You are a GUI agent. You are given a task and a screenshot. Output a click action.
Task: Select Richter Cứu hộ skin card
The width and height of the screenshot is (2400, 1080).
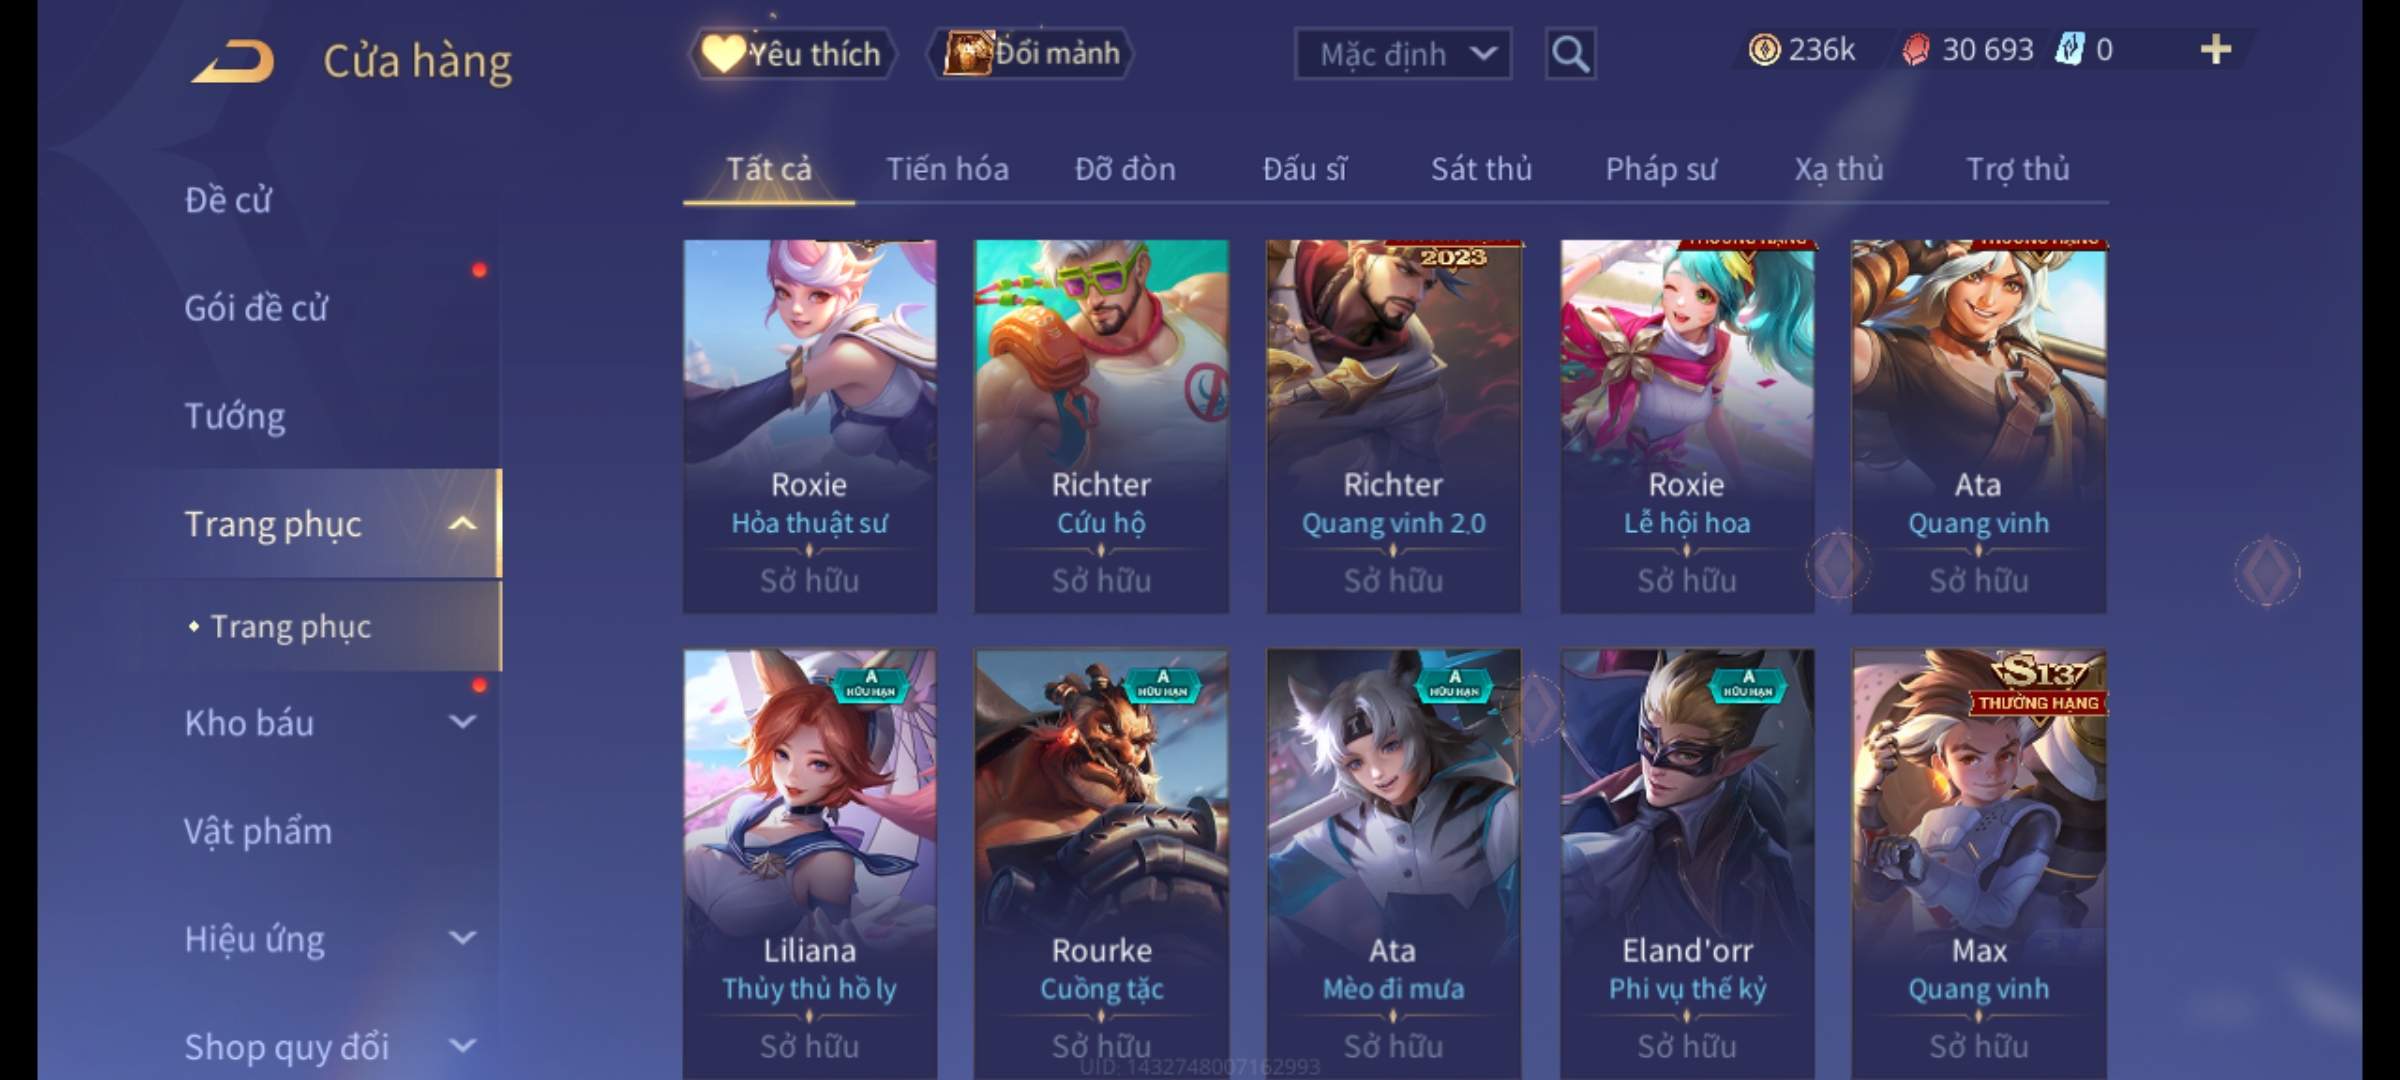[x=1101, y=426]
